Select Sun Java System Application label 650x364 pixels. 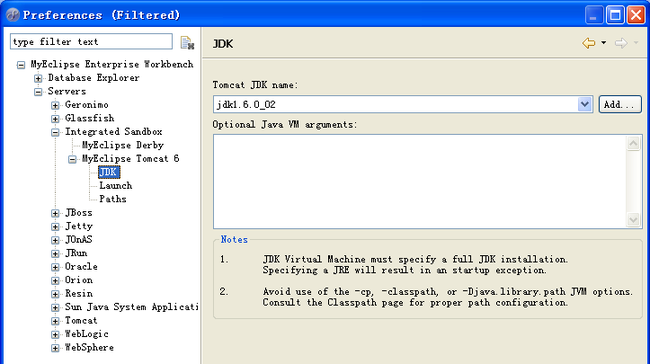[x=131, y=307]
